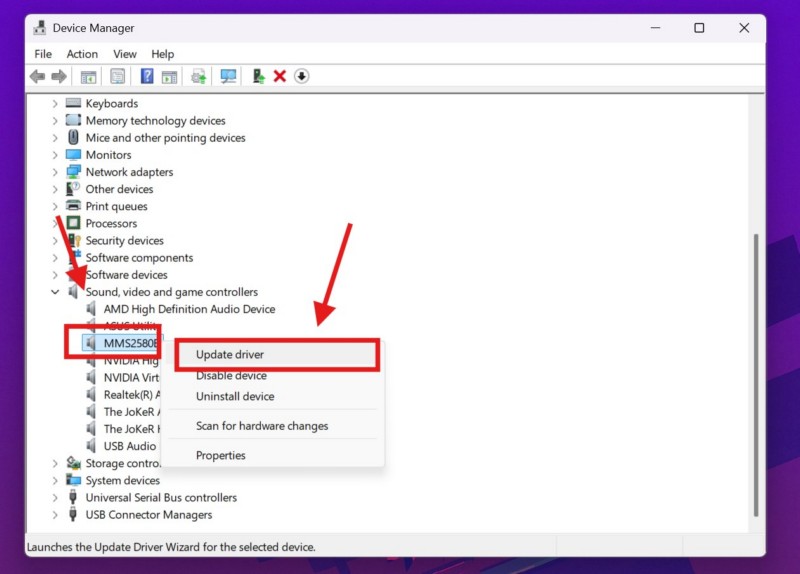This screenshot has height=574, width=800.
Task: Click the Properties sheet toolbar icon
Action: click(x=118, y=77)
